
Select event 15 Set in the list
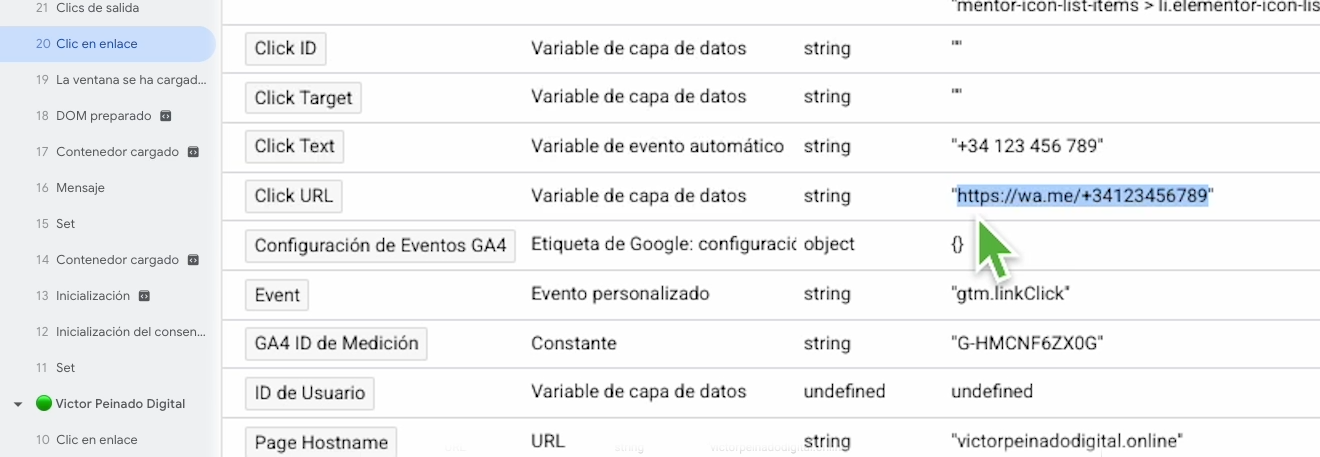point(65,224)
